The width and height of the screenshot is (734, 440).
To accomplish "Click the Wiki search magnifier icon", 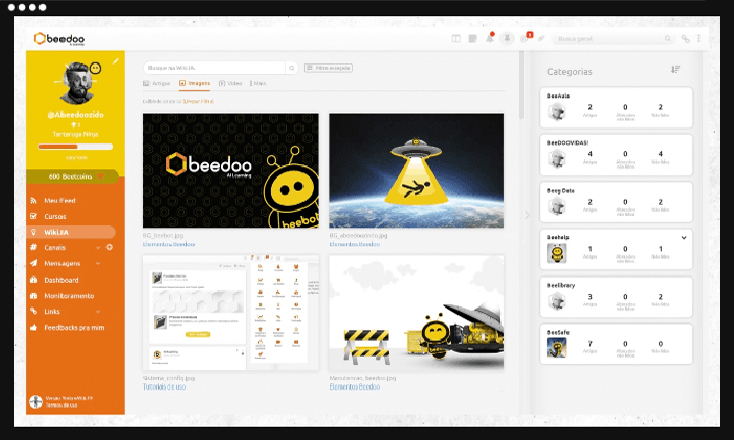I will [x=292, y=68].
